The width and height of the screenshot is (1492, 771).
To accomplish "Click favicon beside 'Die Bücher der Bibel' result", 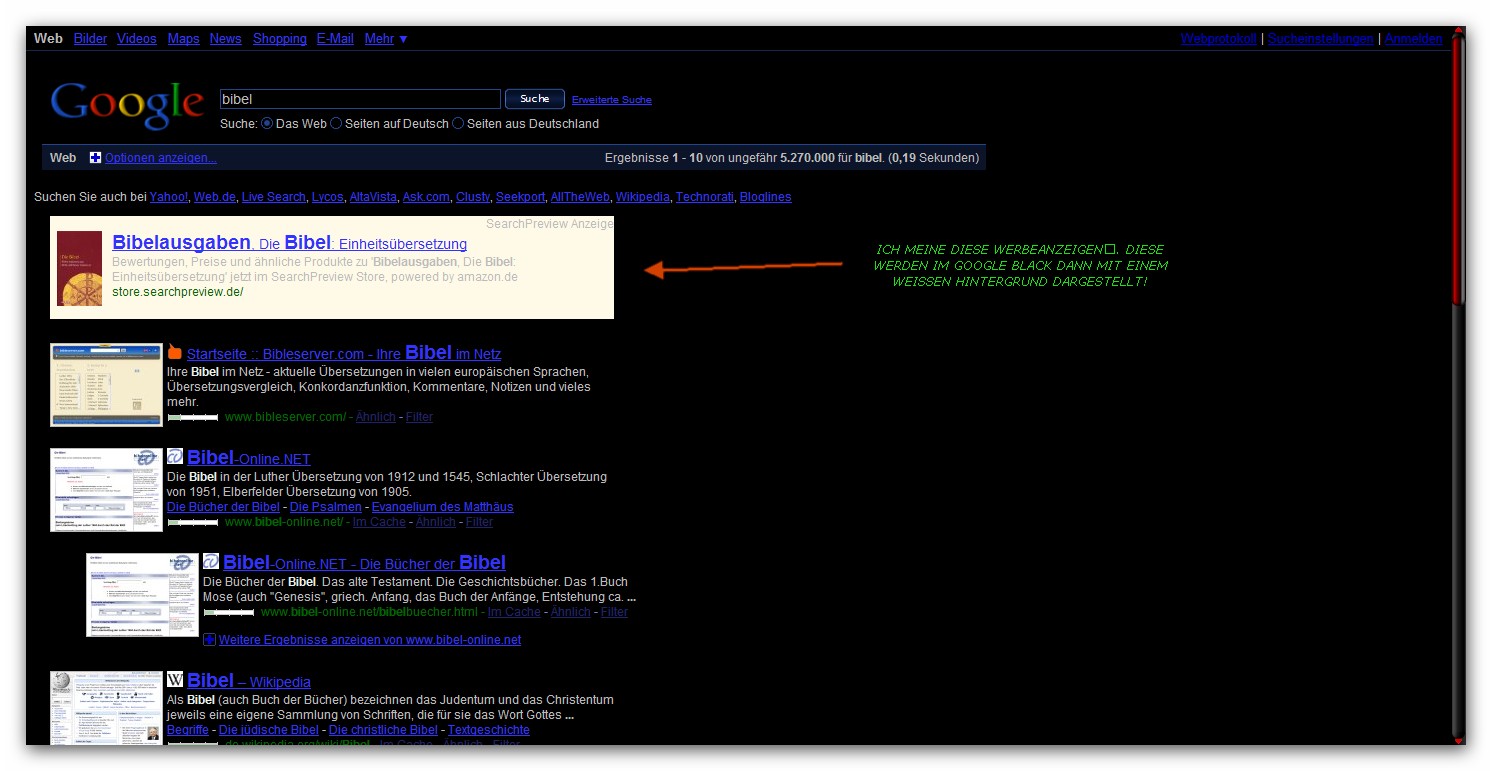I will 211,562.
